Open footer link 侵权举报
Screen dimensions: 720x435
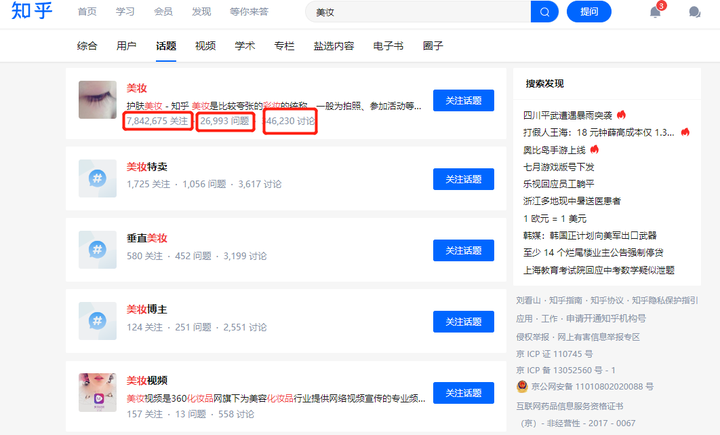[x=532, y=337]
